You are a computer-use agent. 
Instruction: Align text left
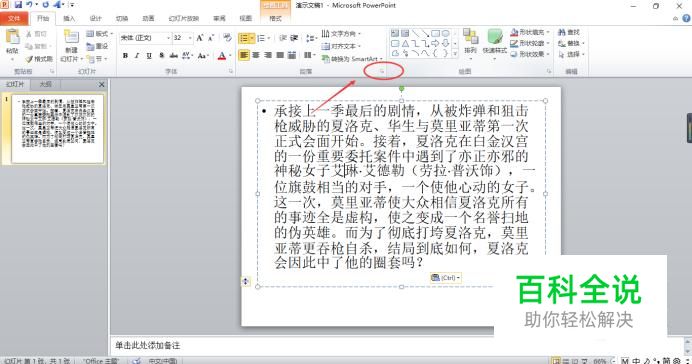244,55
